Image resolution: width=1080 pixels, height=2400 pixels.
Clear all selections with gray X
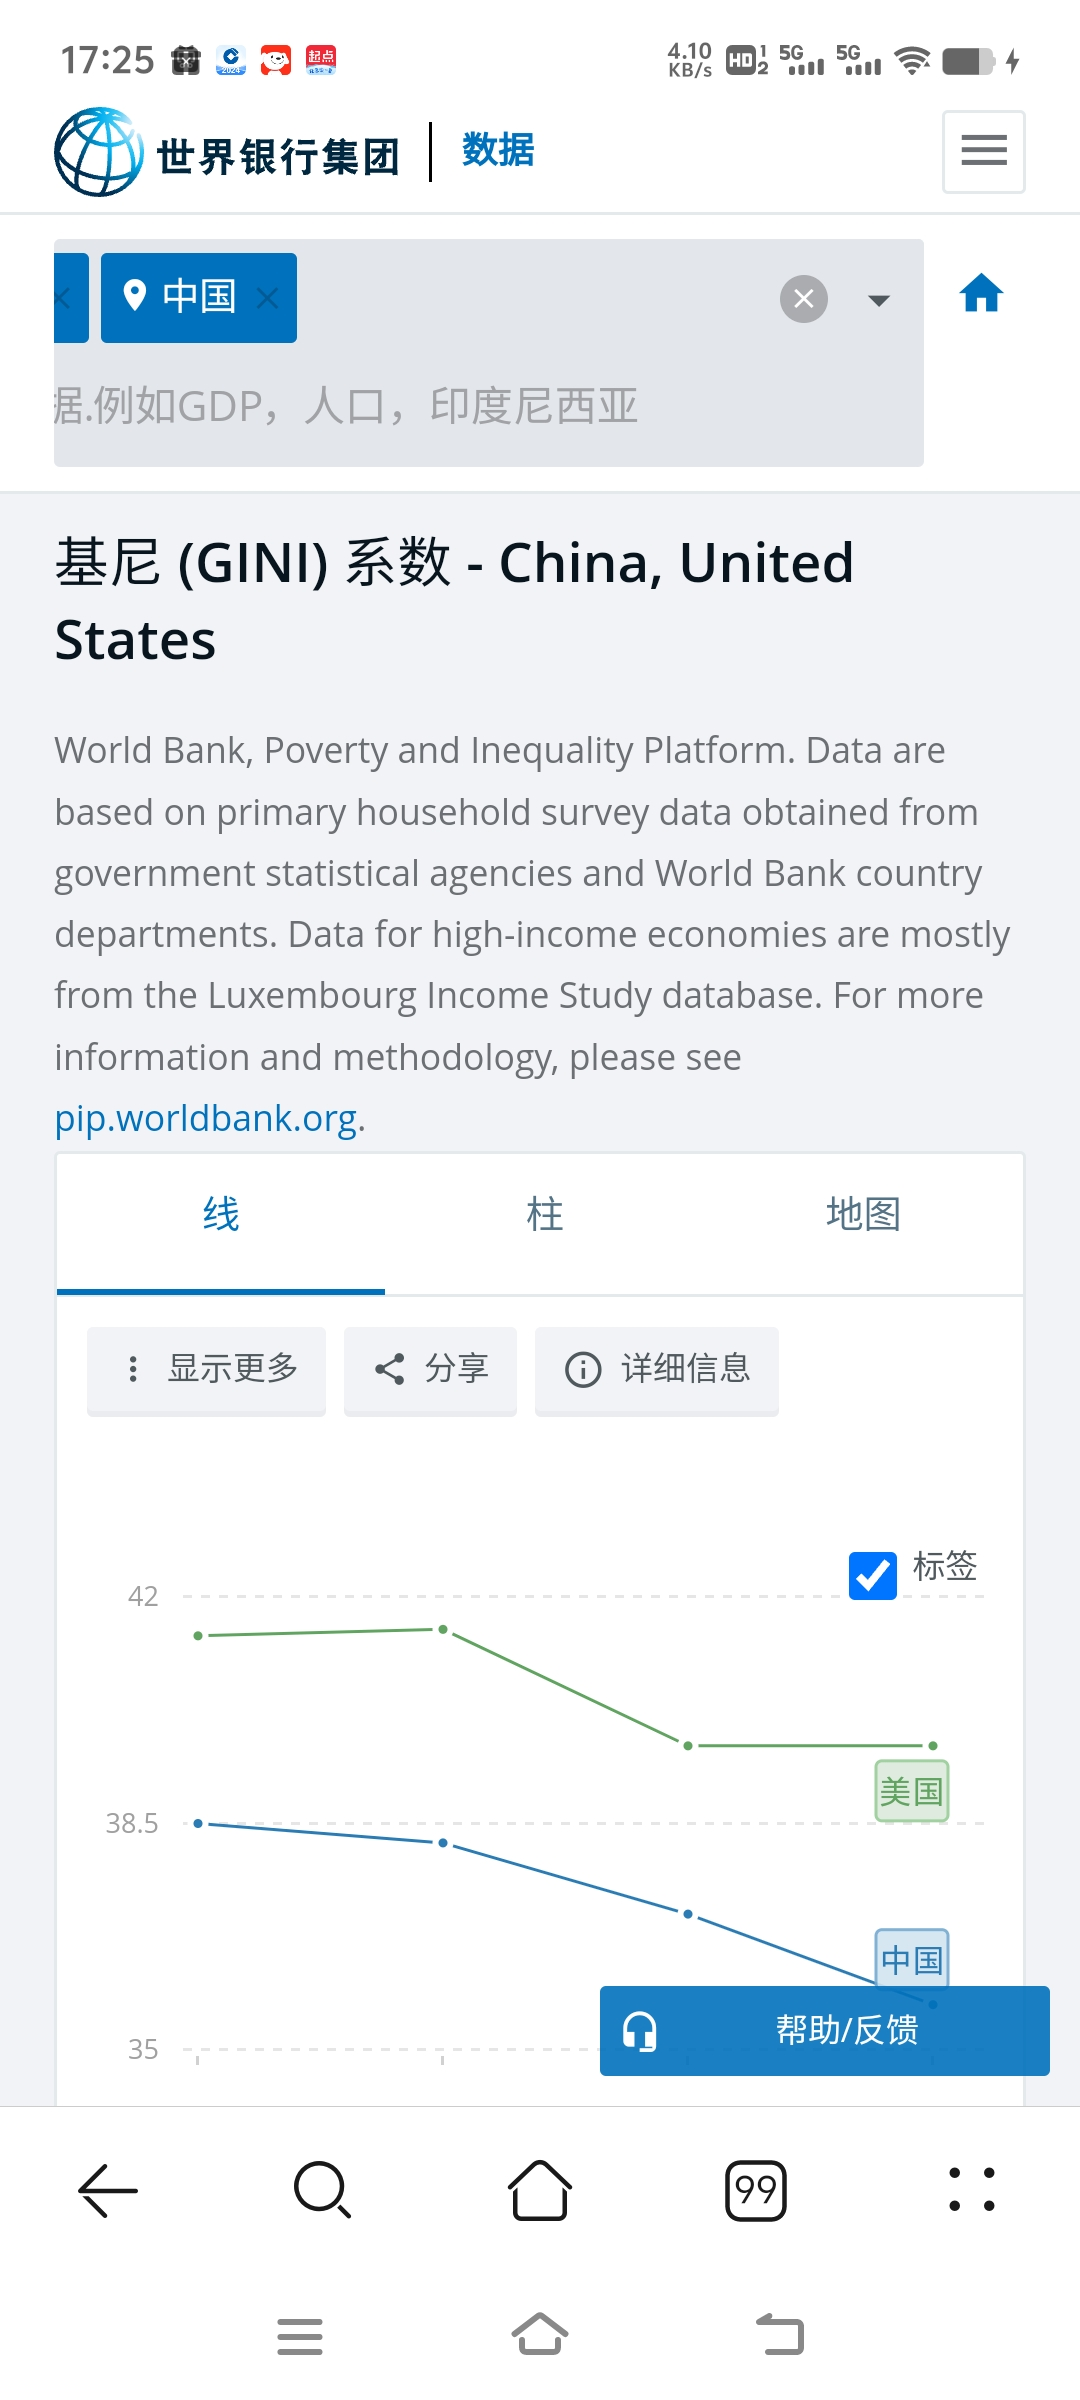click(803, 299)
